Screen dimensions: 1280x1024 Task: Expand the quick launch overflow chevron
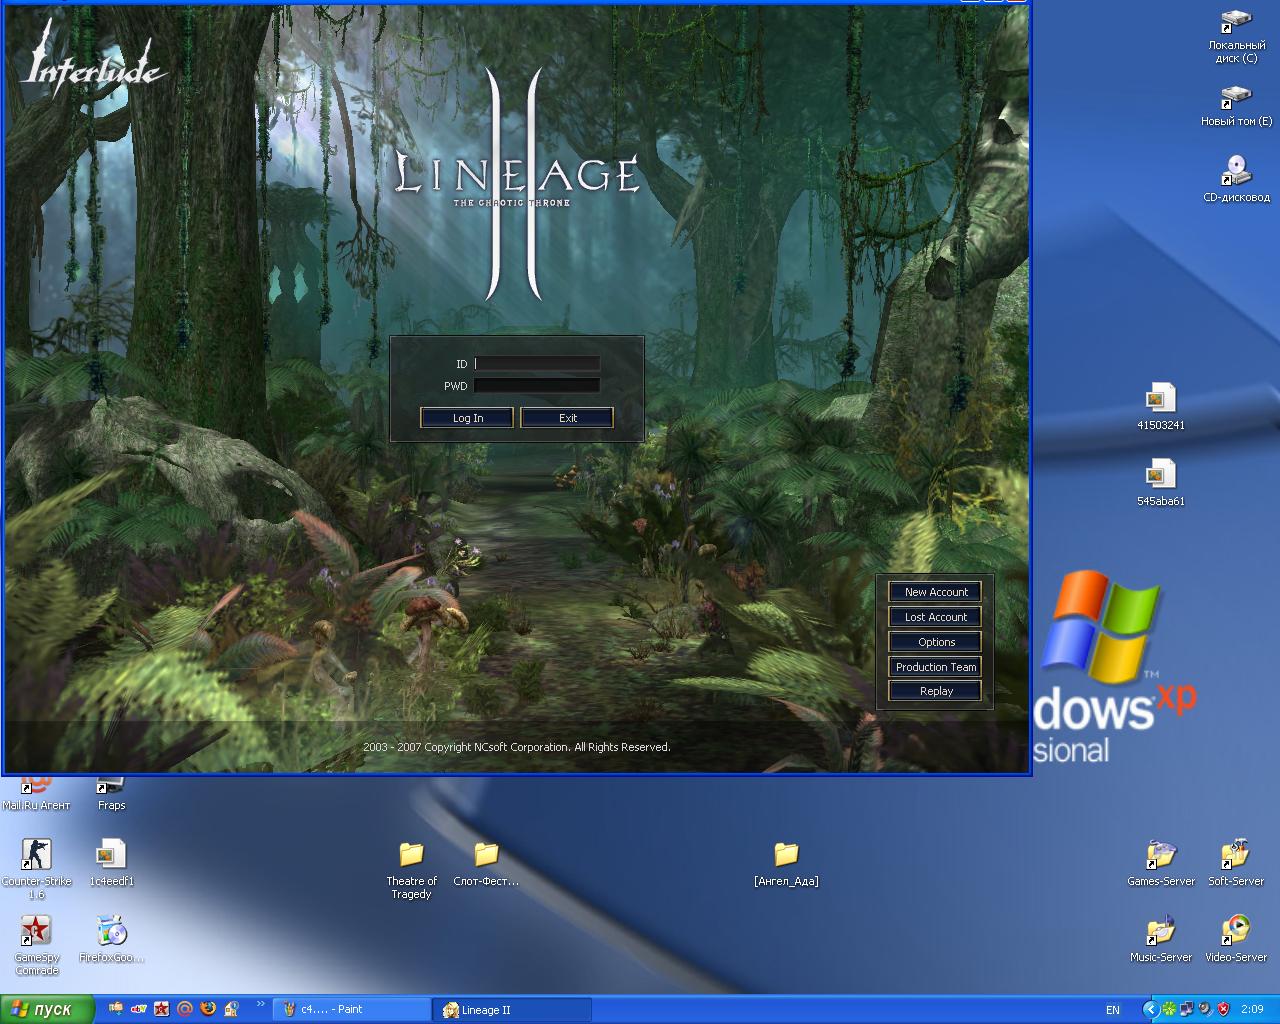[261, 1004]
